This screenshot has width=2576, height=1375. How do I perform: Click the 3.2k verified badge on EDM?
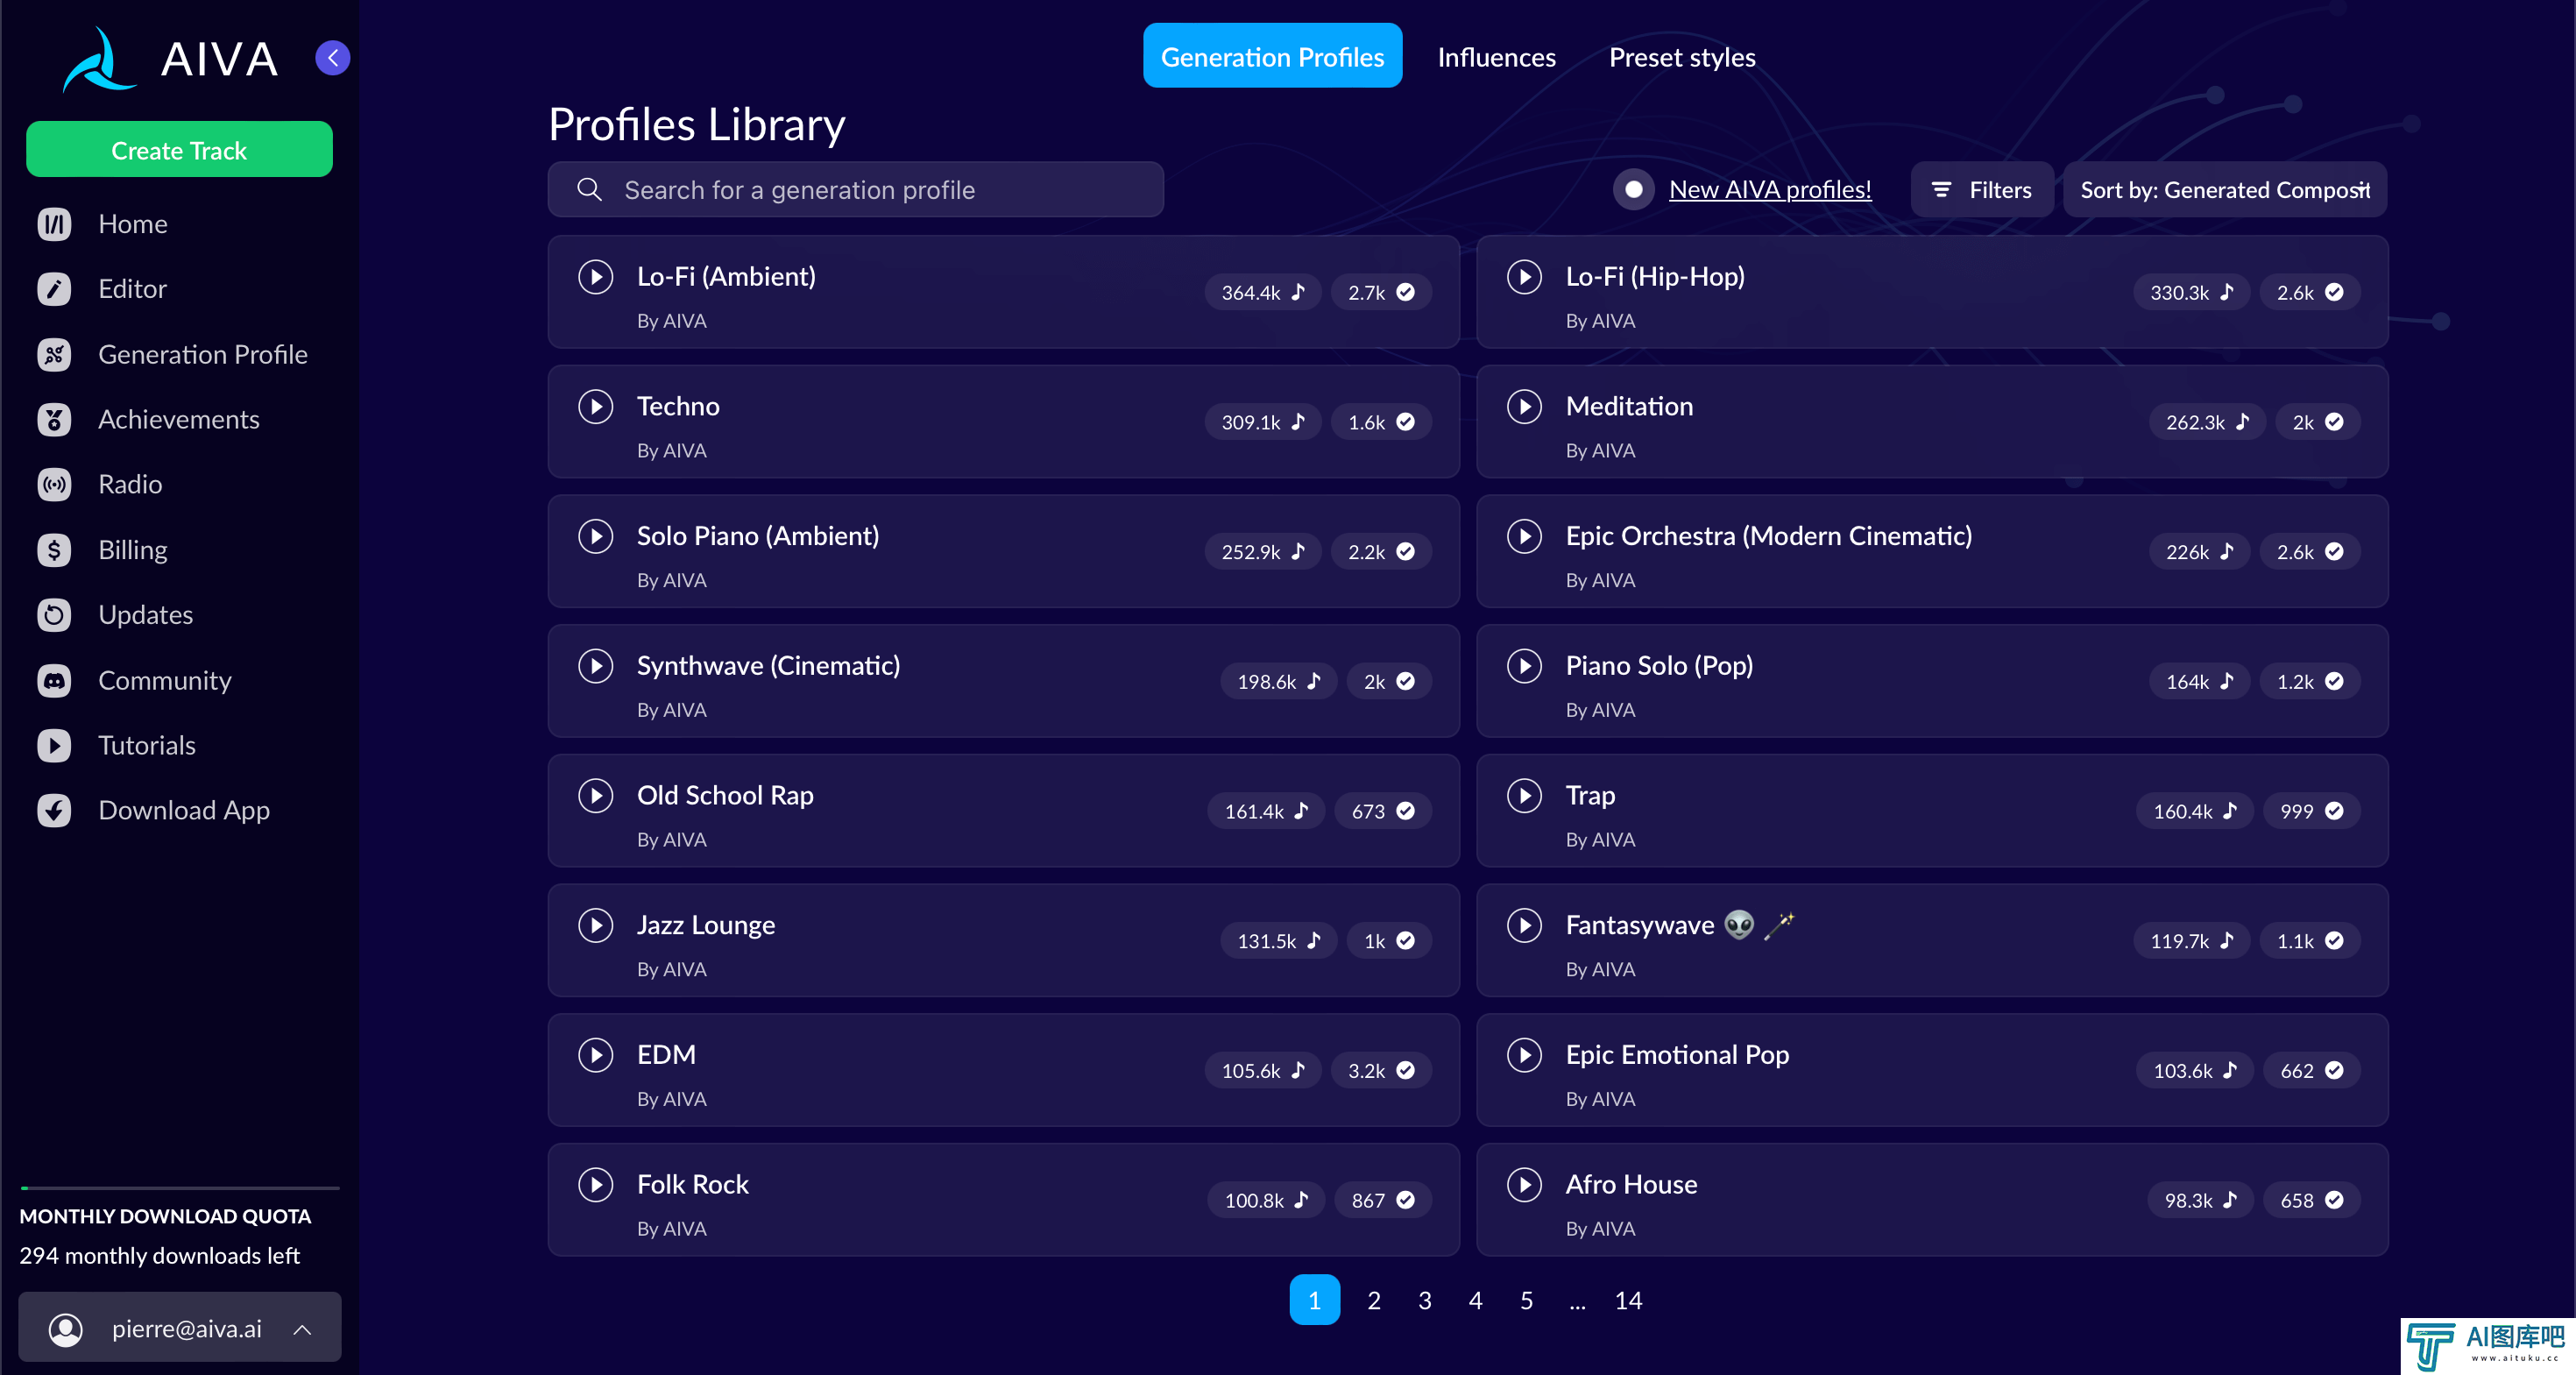[1381, 1070]
